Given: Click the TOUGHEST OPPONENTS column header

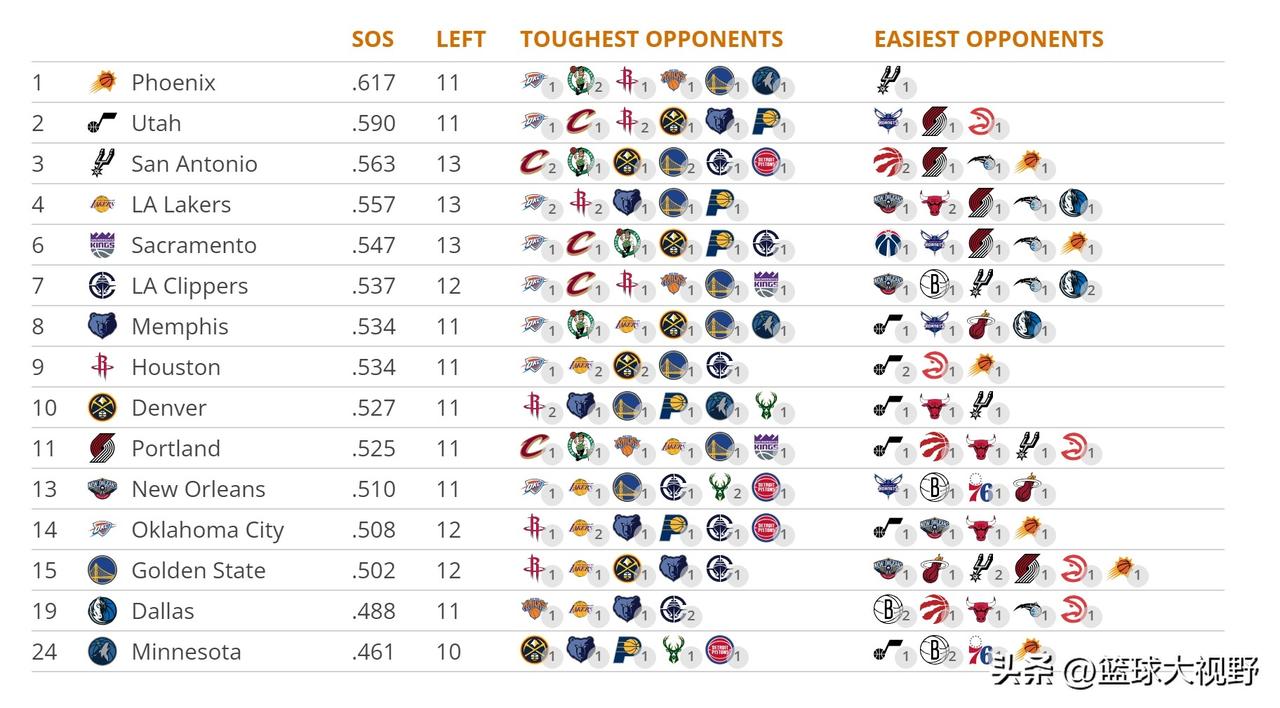Looking at the screenshot, I should (x=651, y=40).
